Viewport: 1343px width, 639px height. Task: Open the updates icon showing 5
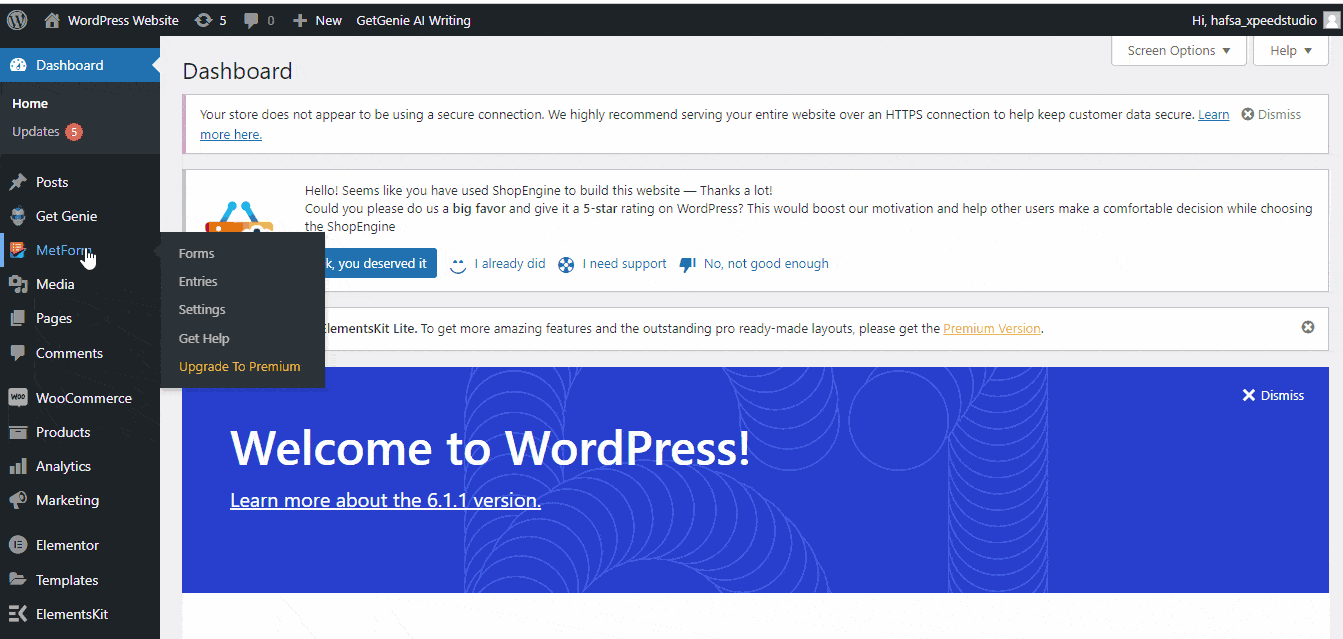tap(210, 20)
